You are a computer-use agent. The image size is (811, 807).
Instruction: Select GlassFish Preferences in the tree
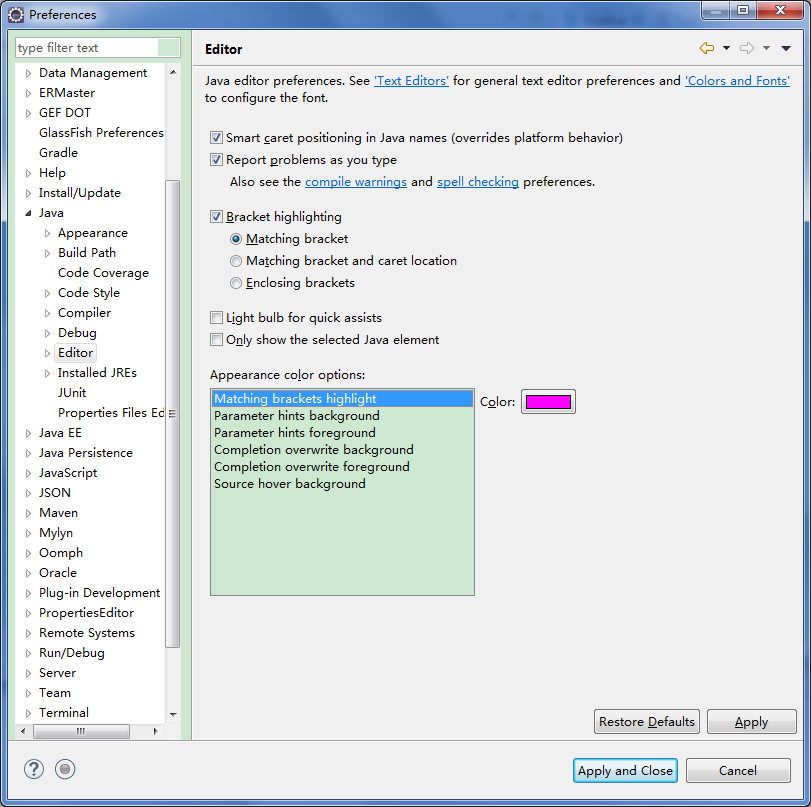pyautogui.click(x=101, y=133)
